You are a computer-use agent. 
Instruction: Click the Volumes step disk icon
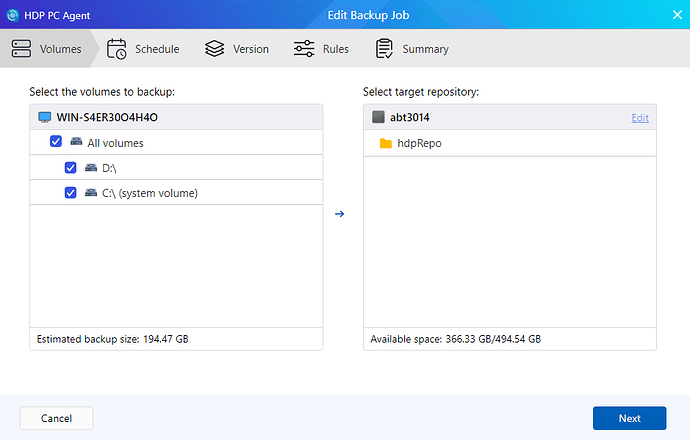21,49
